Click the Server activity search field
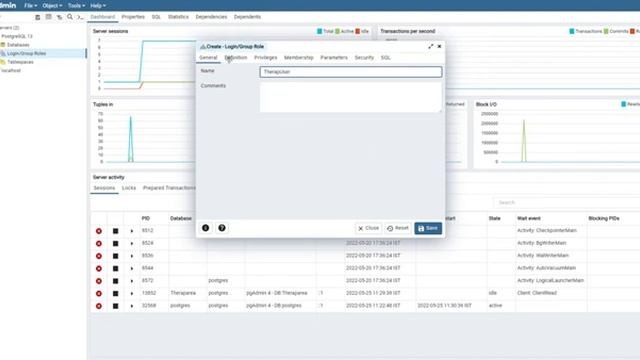The image size is (640, 360). [567, 202]
